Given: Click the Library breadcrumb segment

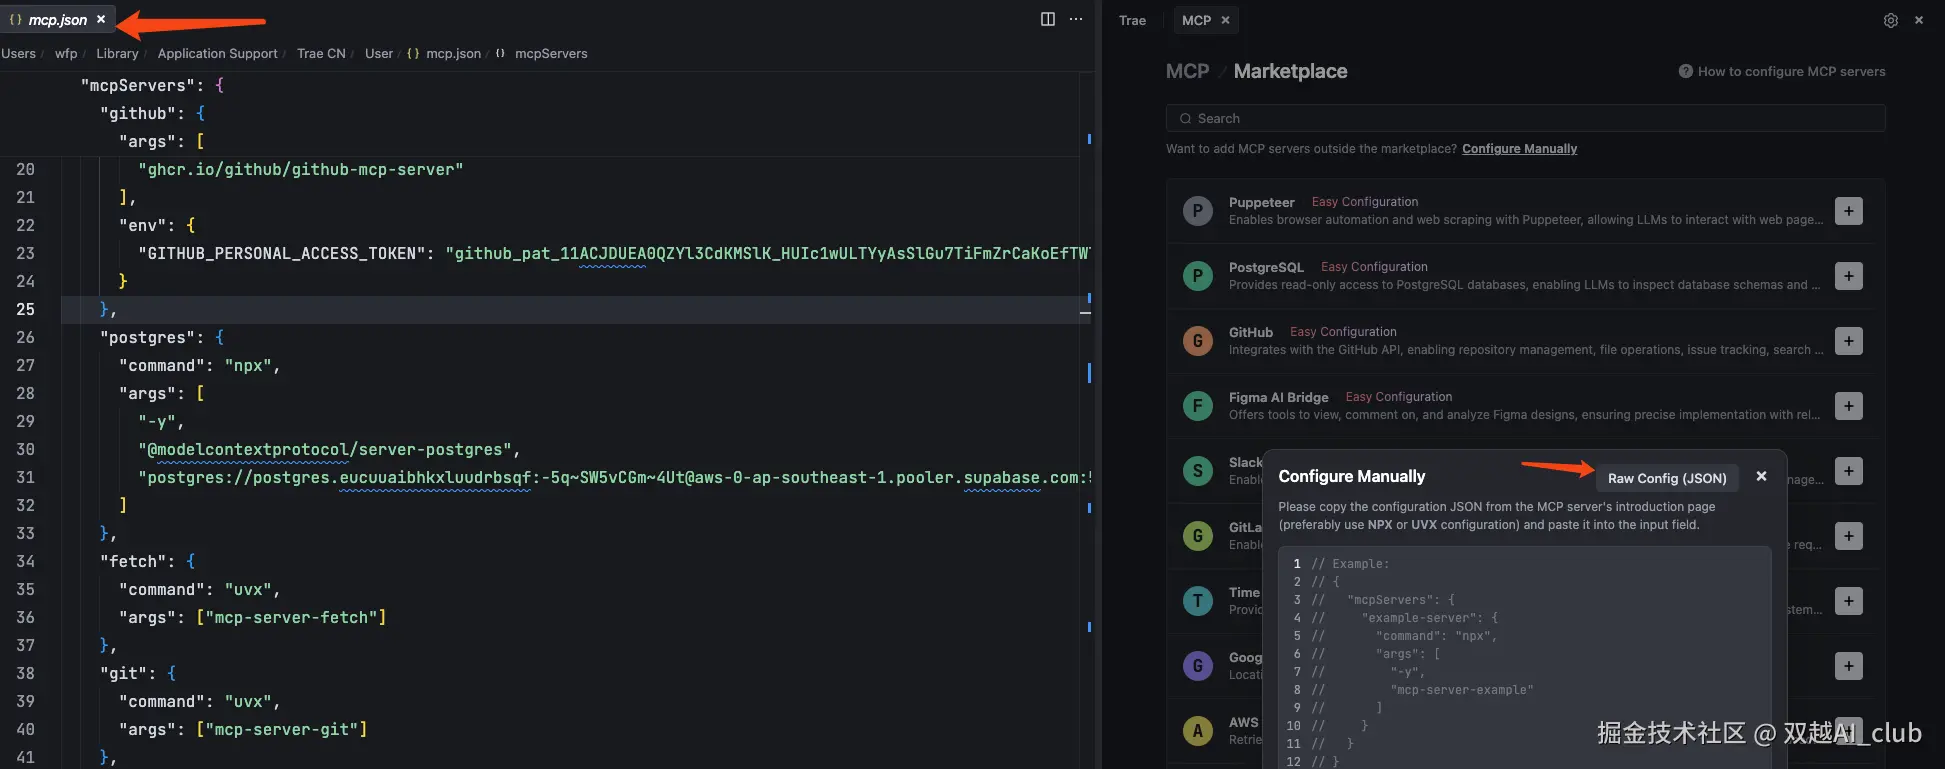Looking at the screenshot, I should [117, 53].
